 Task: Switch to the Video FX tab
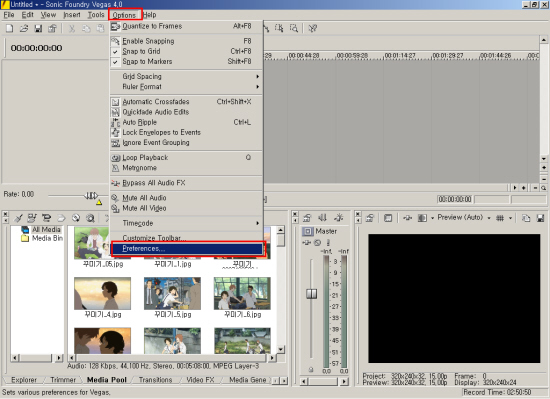coord(200,380)
